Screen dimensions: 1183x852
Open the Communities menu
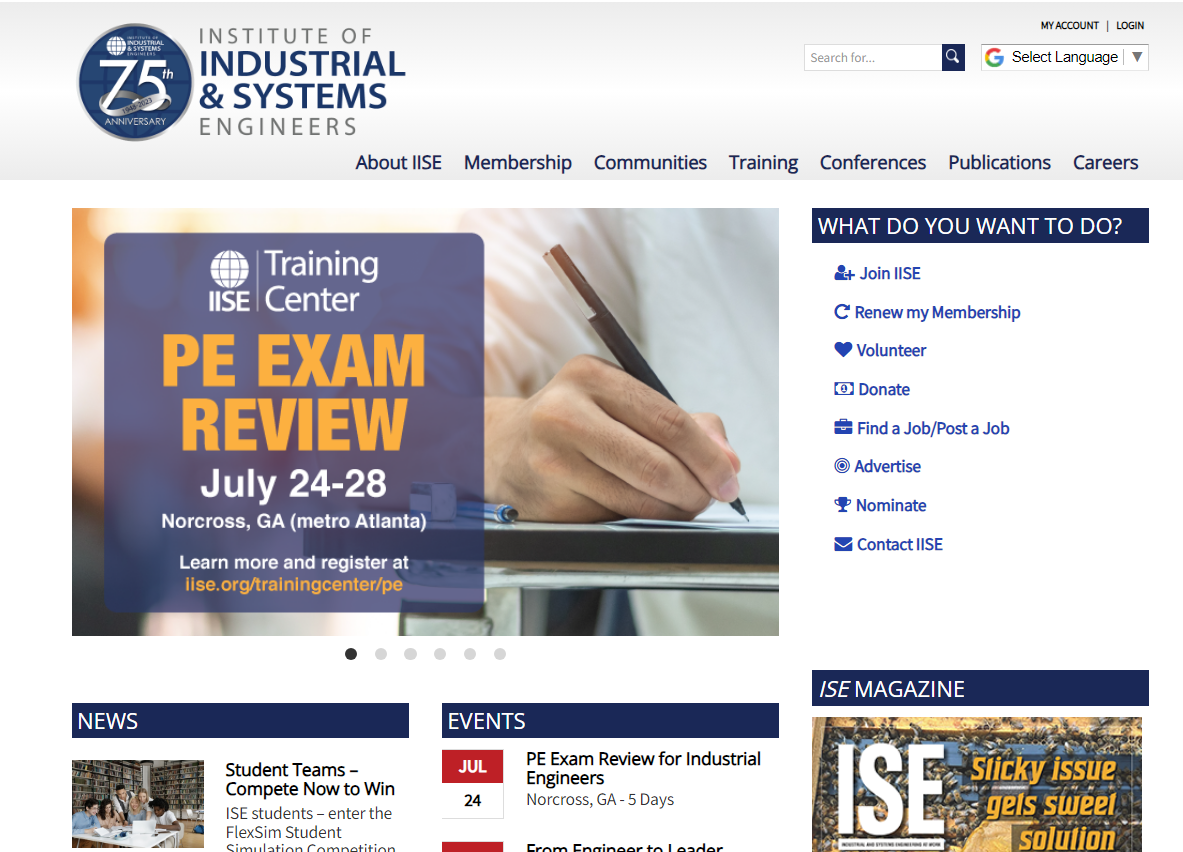point(650,163)
